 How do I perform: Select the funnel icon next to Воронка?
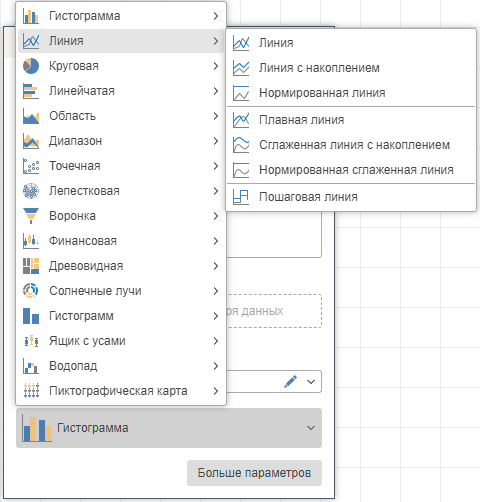tap(31, 216)
